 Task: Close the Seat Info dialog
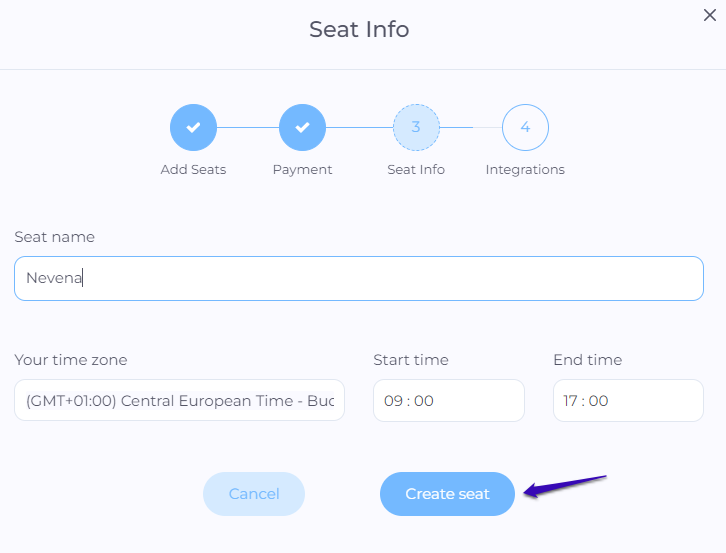(709, 15)
